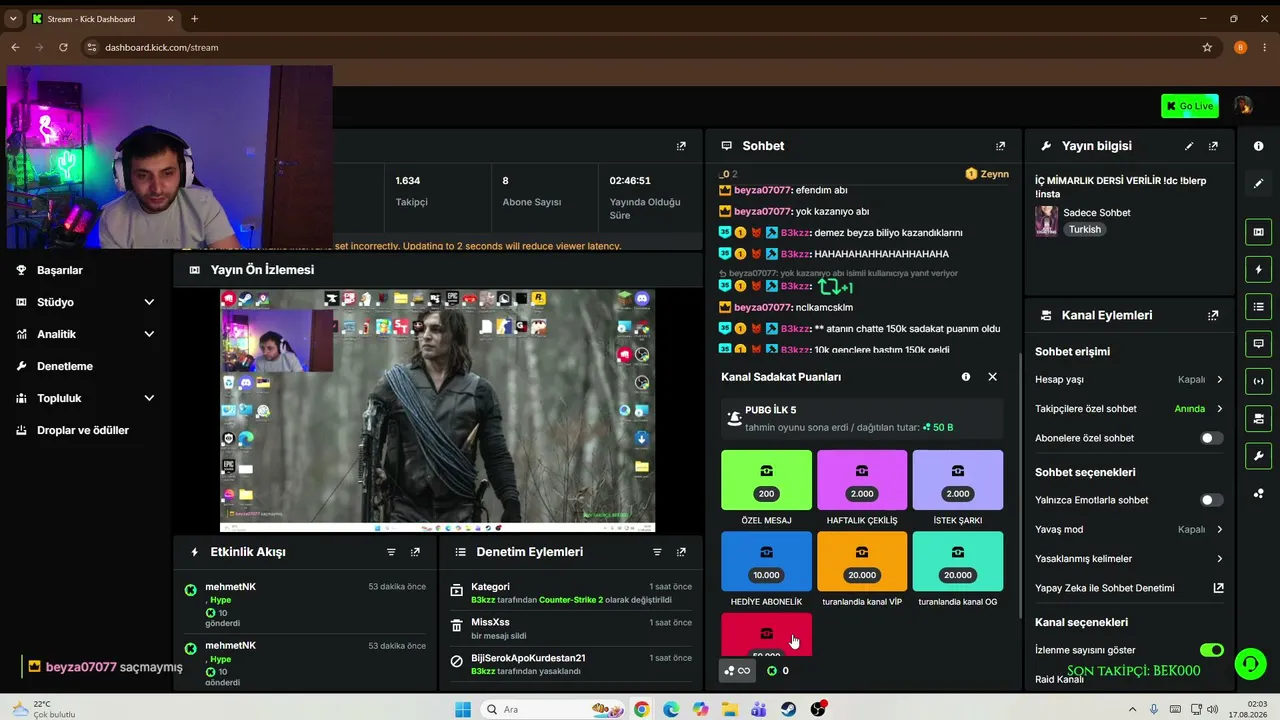Pop out the Yayın bilgisi panel
The width and height of the screenshot is (1280, 720).
[x=1213, y=146]
